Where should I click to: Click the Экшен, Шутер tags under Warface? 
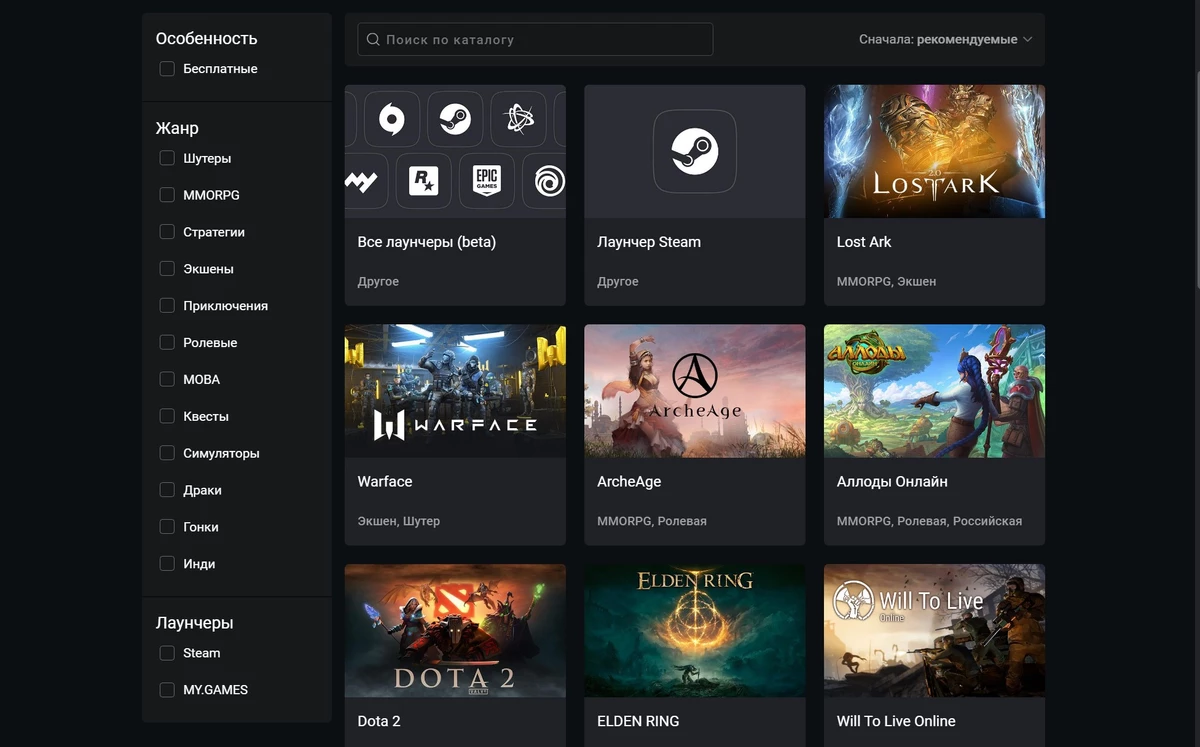pos(399,521)
